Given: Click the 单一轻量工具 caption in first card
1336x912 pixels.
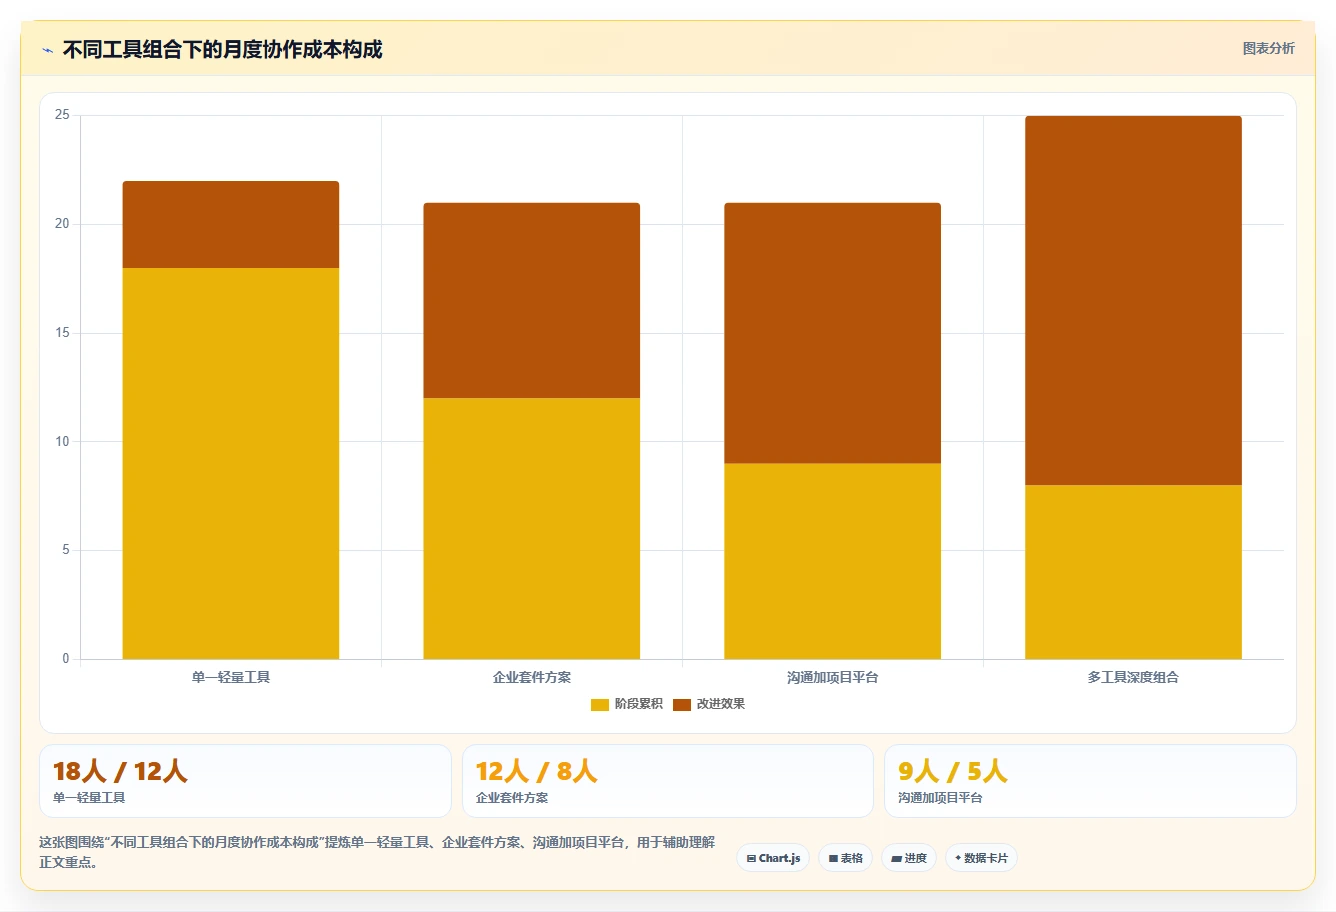Looking at the screenshot, I should click(89, 798).
